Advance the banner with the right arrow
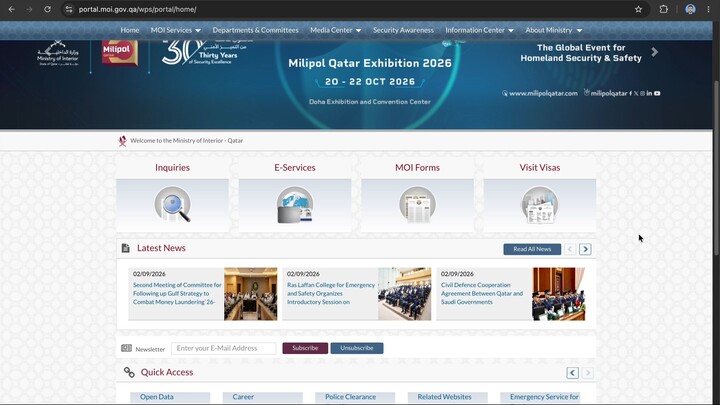The image size is (720, 405). point(655,52)
